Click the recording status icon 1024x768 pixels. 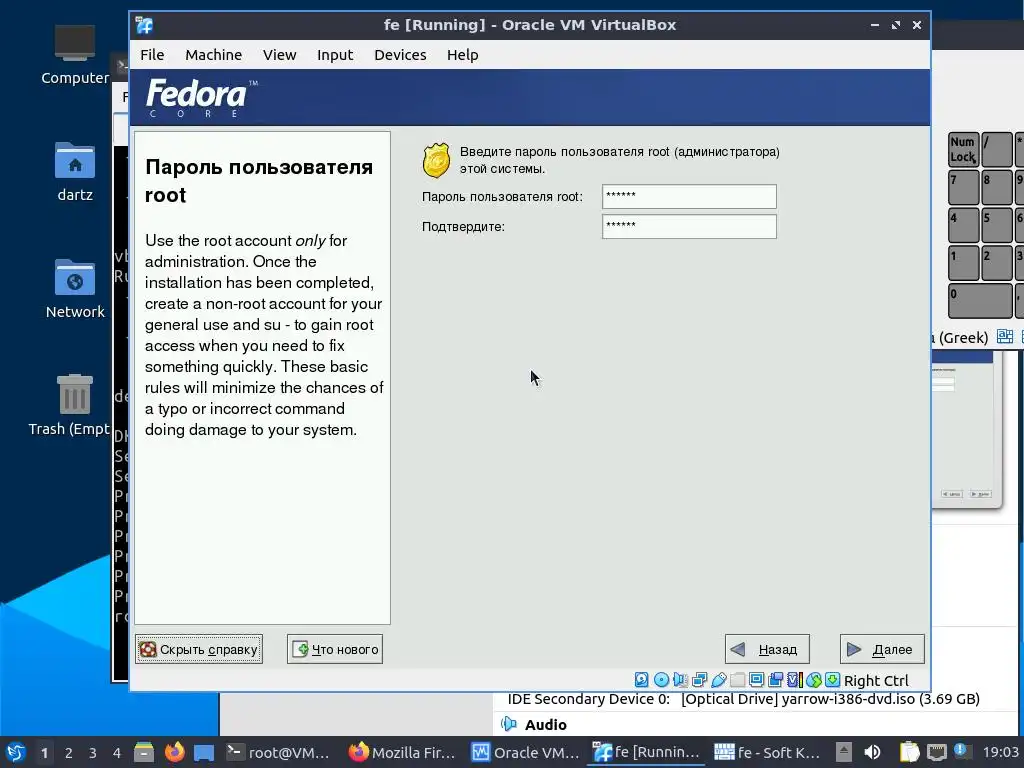click(x=775, y=680)
